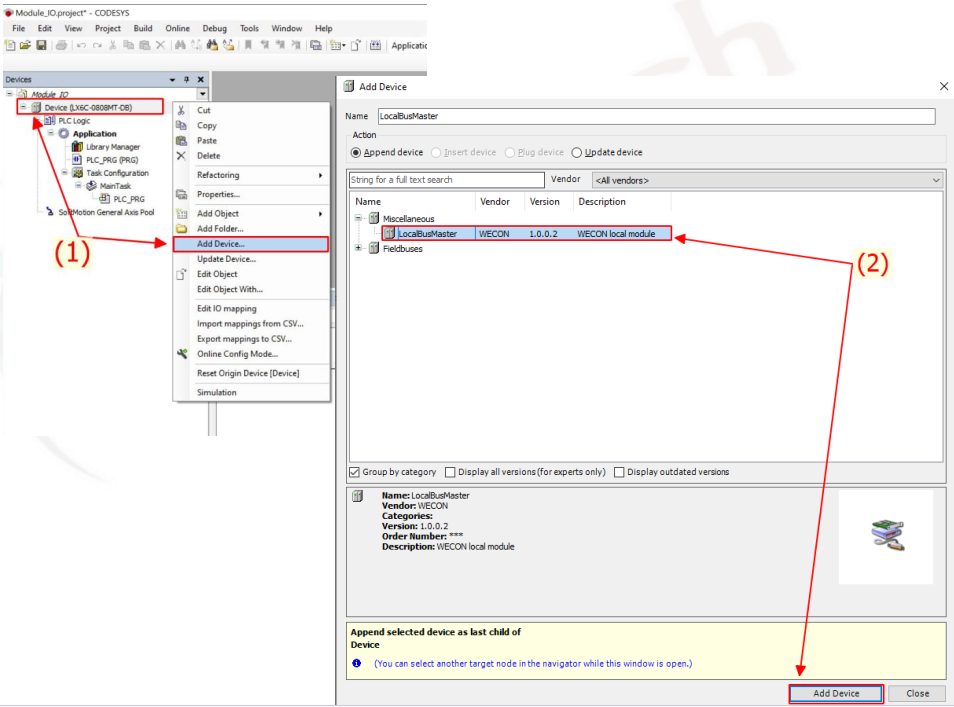Collapse the Miscellaneous category

(359, 218)
